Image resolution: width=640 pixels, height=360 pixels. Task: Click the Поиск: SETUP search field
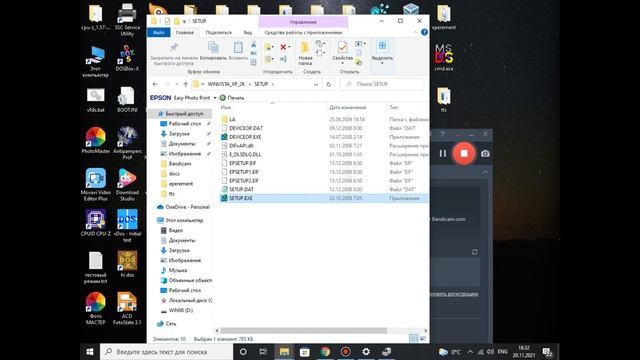point(382,84)
